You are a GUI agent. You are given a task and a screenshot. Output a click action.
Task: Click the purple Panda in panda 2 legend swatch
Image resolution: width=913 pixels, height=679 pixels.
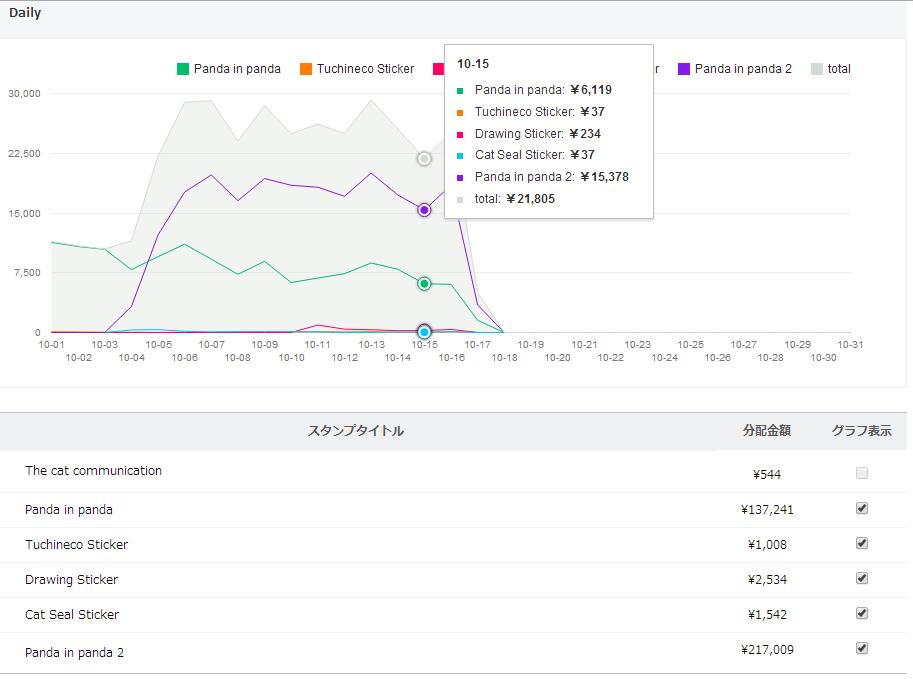tap(684, 69)
